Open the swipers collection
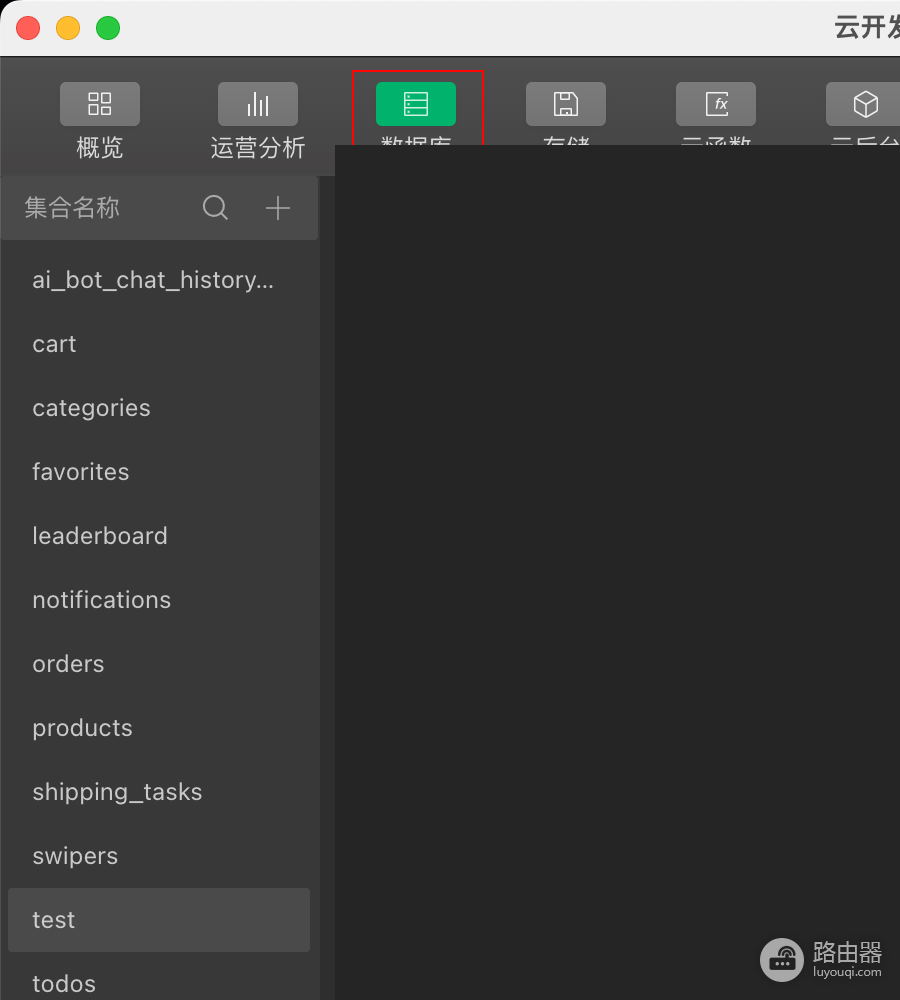This screenshot has height=1000, width=900. pyautogui.click(x=159, y=857)
